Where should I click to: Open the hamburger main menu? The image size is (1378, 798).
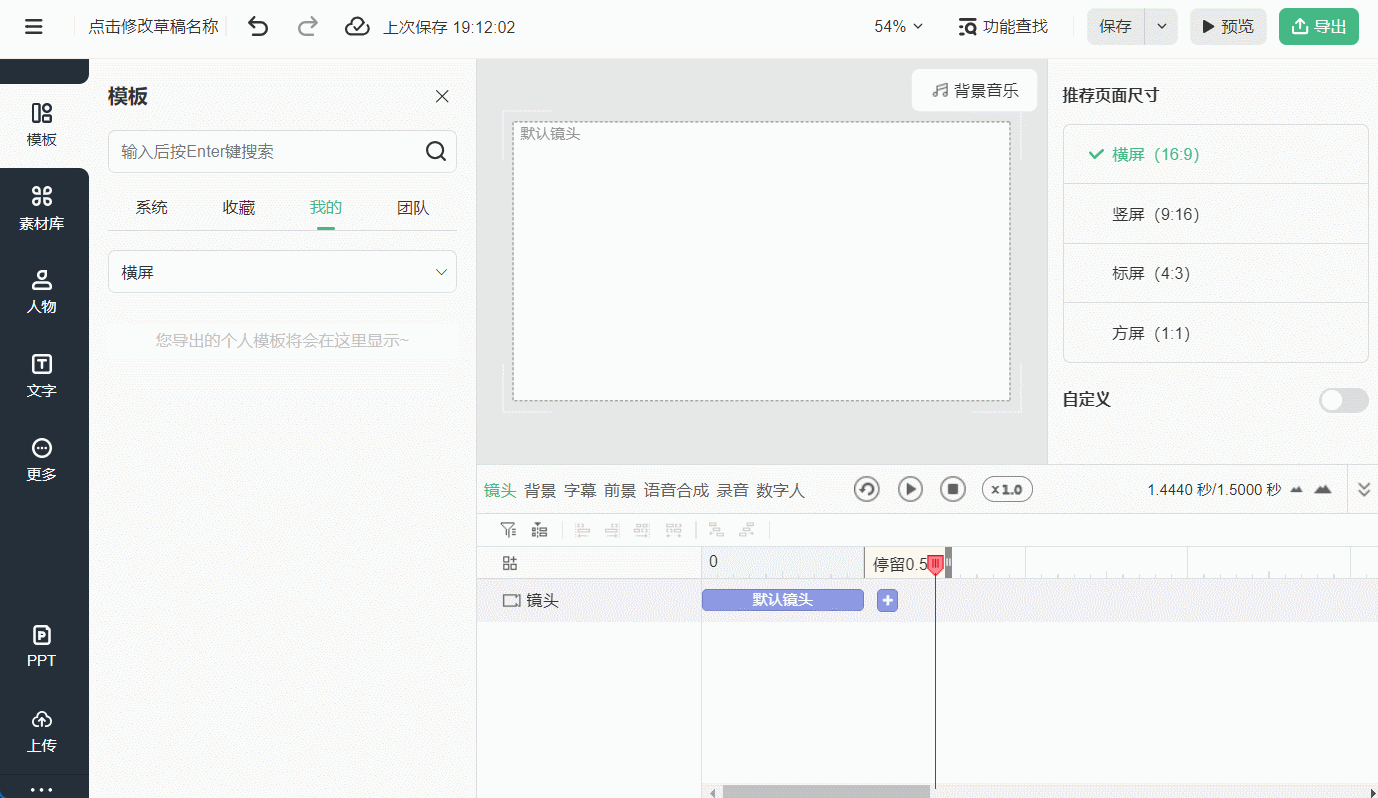tap(34, 27)
